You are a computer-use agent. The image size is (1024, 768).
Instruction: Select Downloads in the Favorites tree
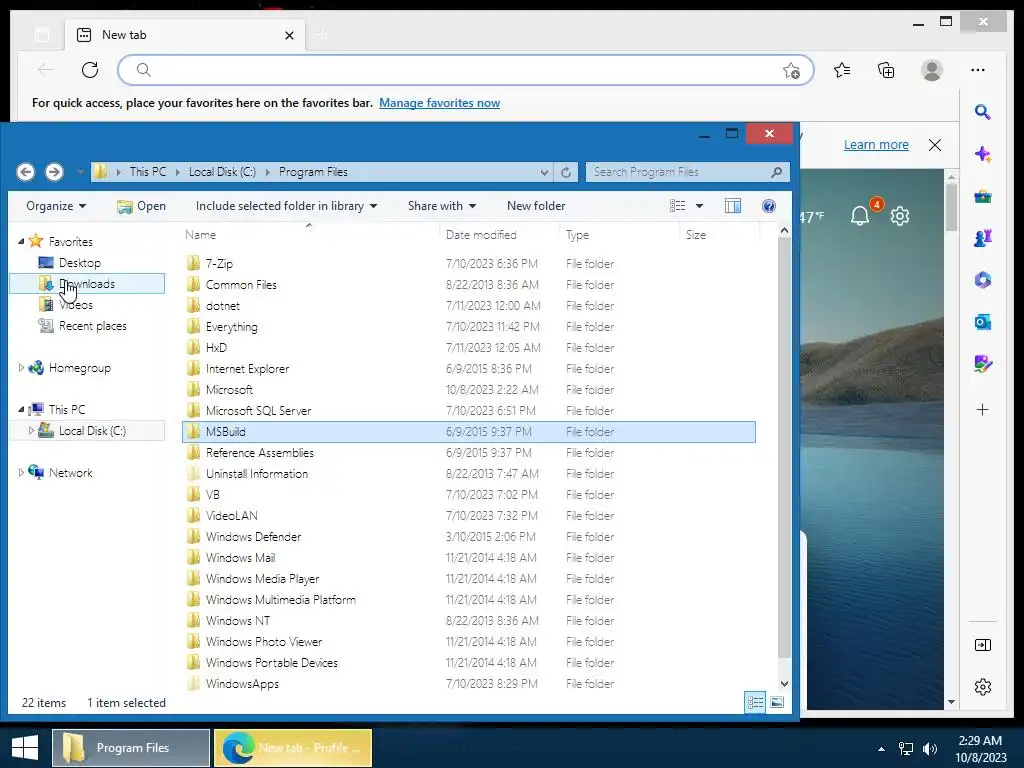(x=88, y=283)
